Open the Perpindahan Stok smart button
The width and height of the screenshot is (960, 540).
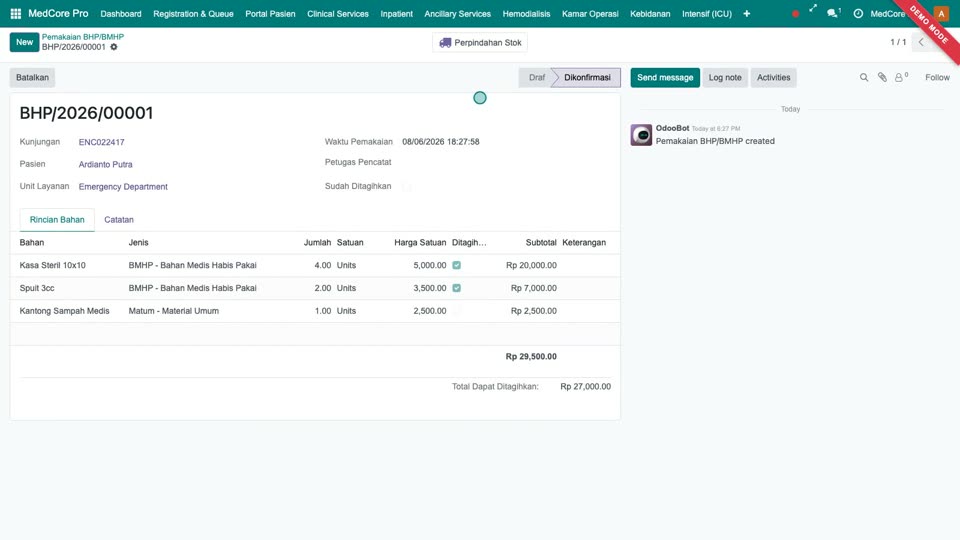(x=480, y=43)
